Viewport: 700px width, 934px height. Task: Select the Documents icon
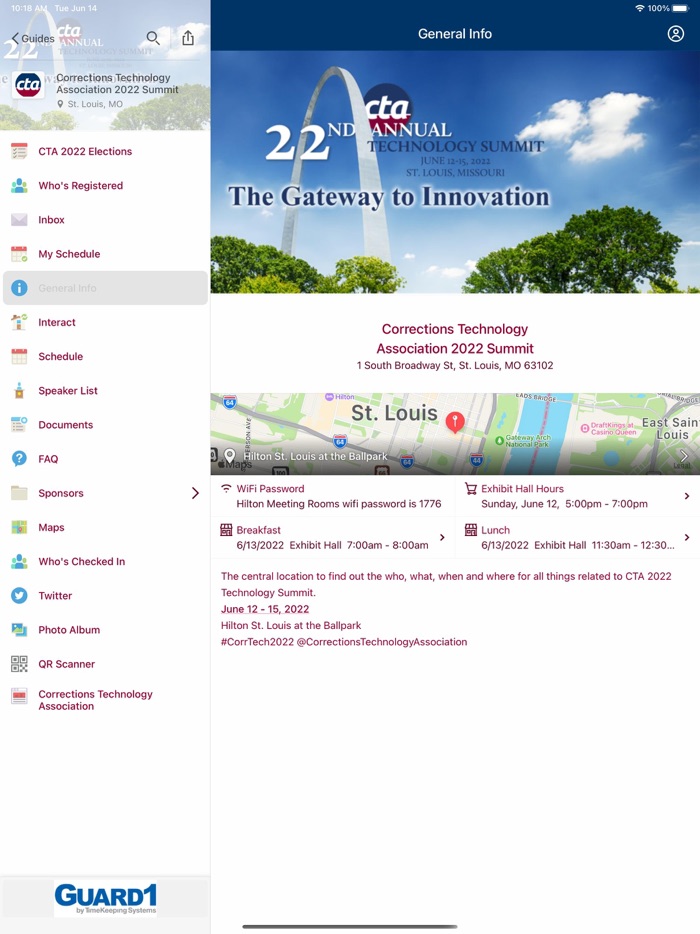coord(19,425)
